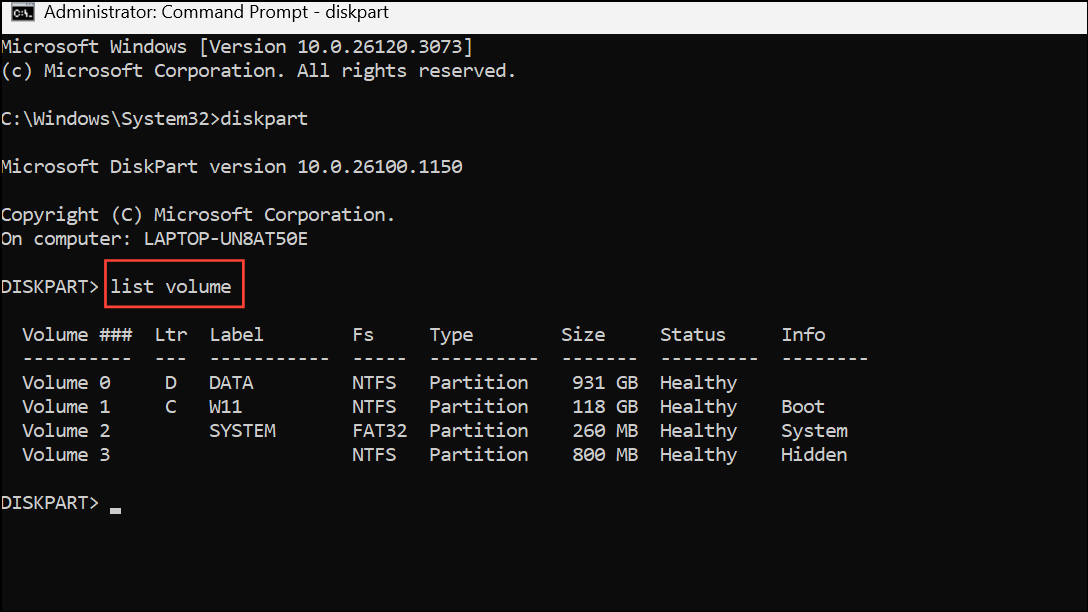Click the "SYSTEM" volume label
The height and width of the screenshot is (612, 1088).
click(x=242, y=431)
